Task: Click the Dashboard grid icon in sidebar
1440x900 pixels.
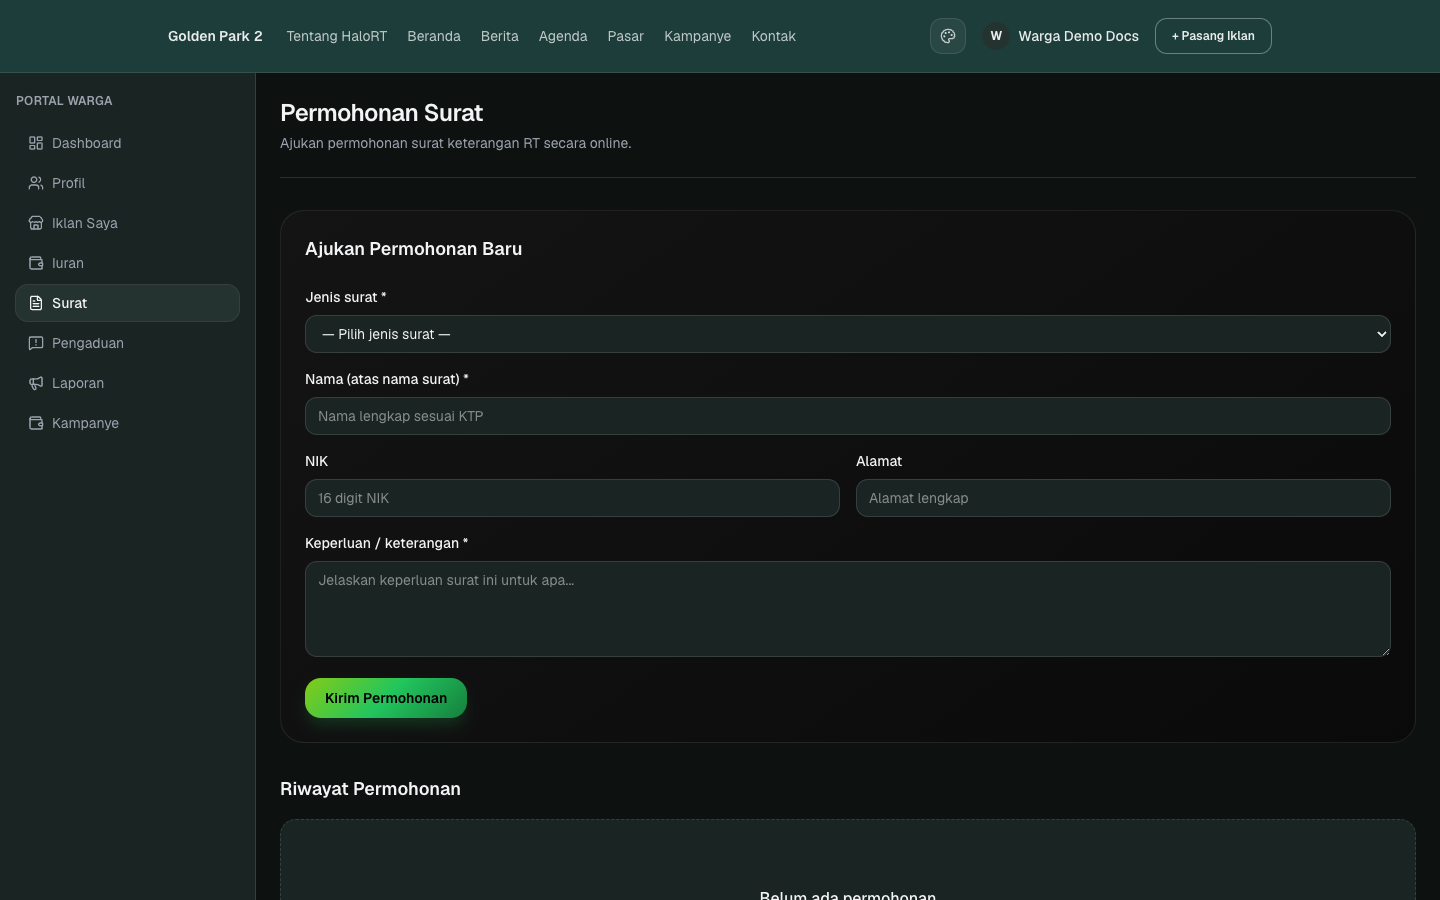Action: coord(36,143)
